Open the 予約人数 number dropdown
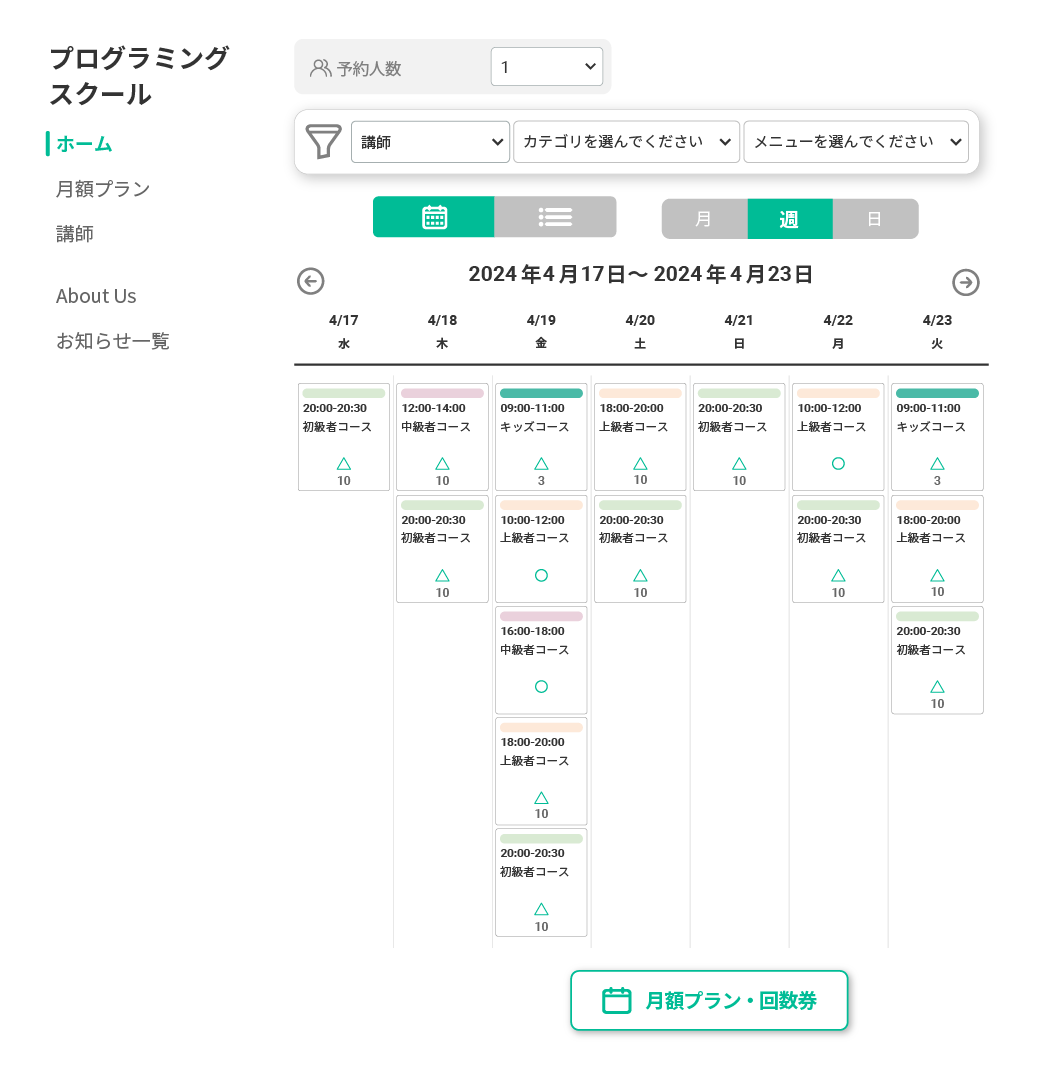Viewport: 1037px width, 1068px height. 546,67
